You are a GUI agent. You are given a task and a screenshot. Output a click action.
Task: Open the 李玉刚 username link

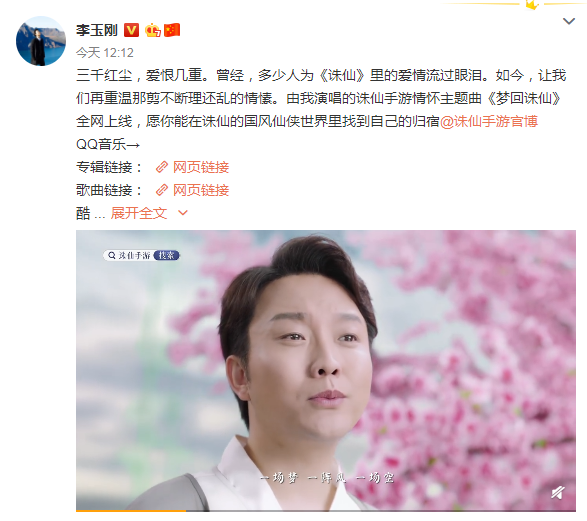(x=97, y=30)
